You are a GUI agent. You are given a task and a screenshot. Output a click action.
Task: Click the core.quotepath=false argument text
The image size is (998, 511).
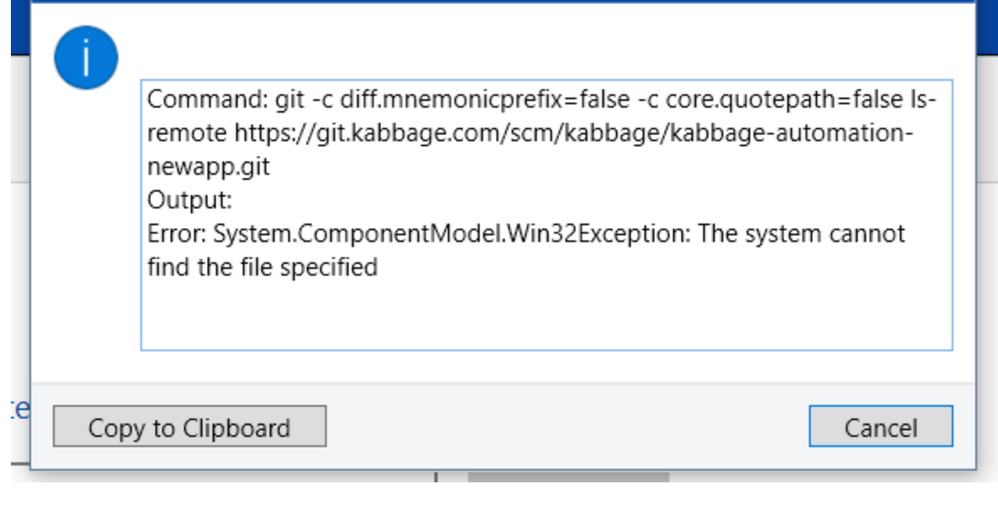click(x=784, y=99)
